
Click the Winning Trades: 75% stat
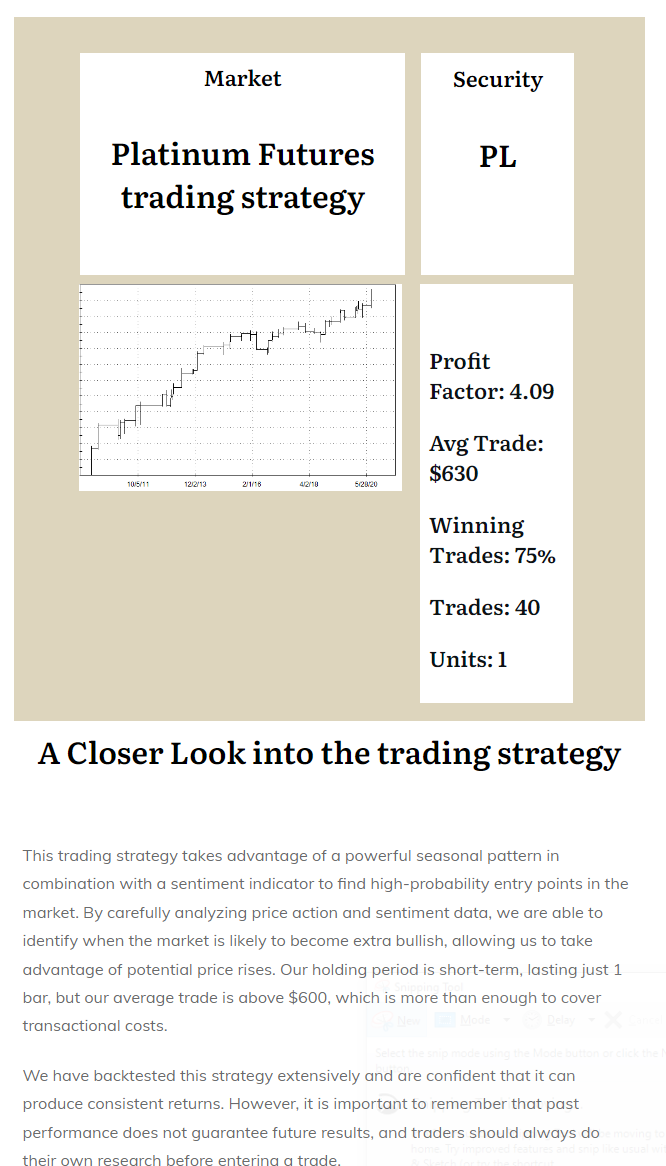click(492, 540)
